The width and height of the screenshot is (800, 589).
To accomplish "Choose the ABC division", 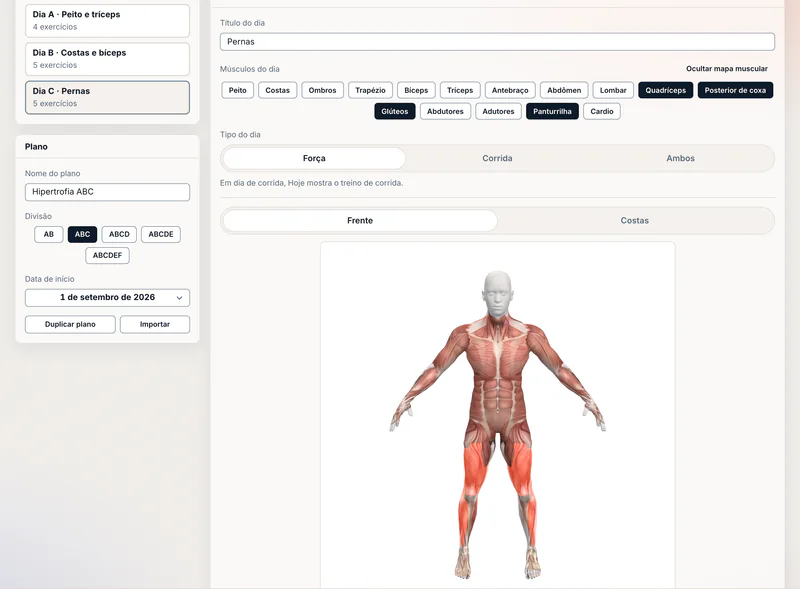I will tap(82, 234).
